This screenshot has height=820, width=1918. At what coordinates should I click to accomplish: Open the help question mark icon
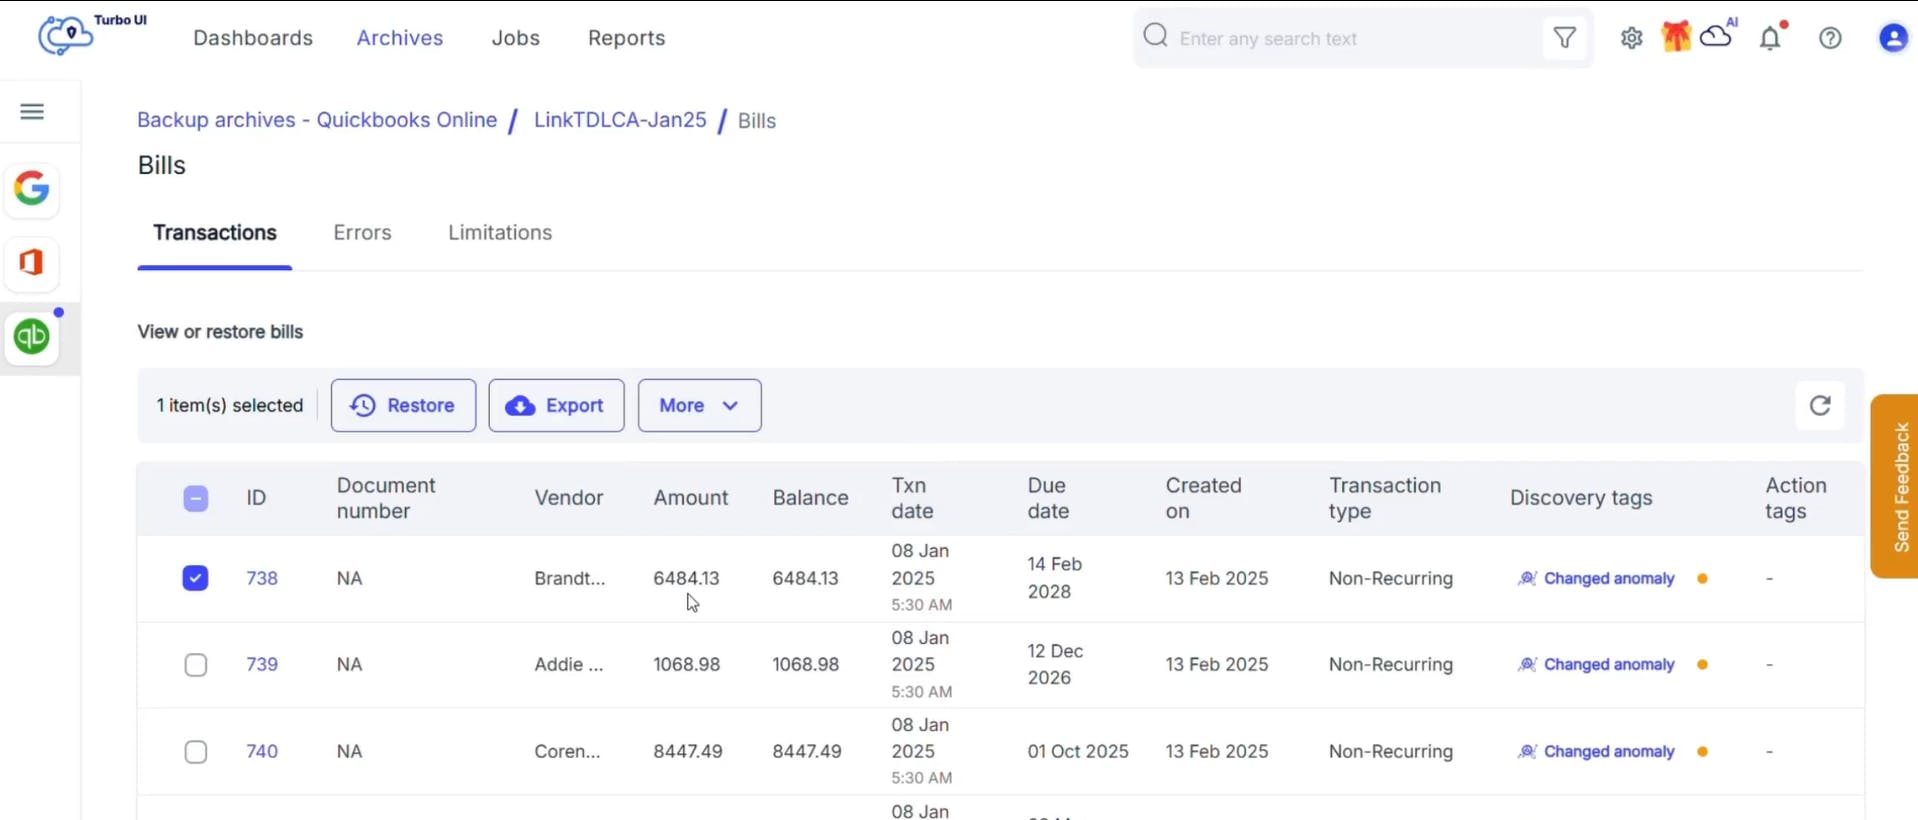click(1830, 38)
